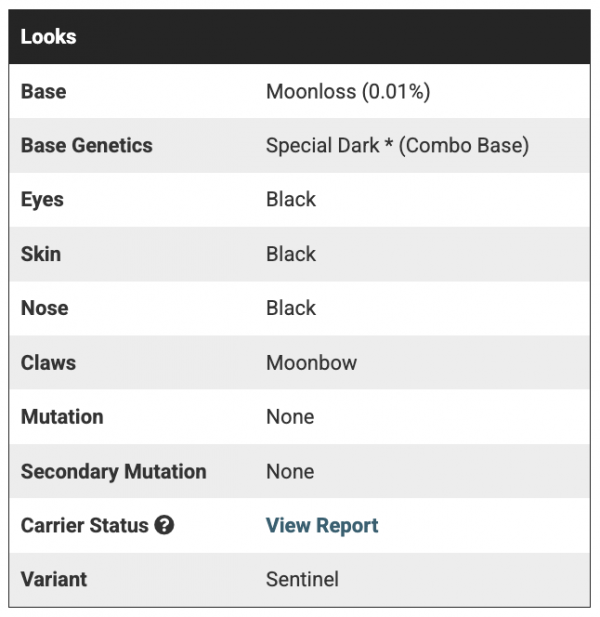This screenshot has height=617, width=600.
Task: Select None in the Mutation row
Action: pos(290,416)
